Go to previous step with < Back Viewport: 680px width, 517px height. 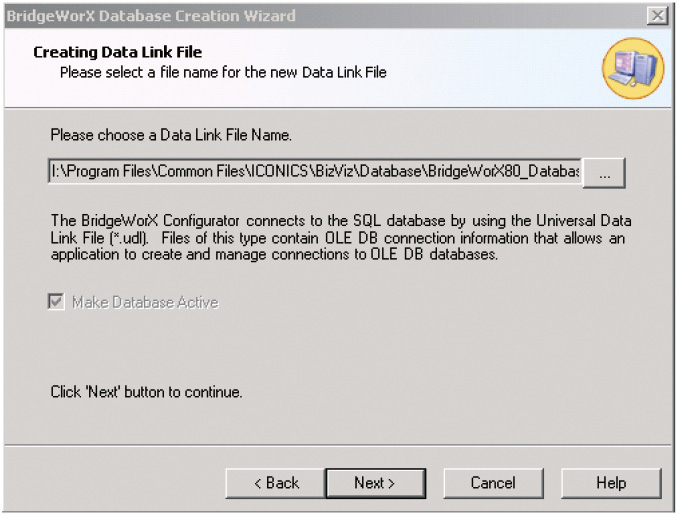[275, 483]
